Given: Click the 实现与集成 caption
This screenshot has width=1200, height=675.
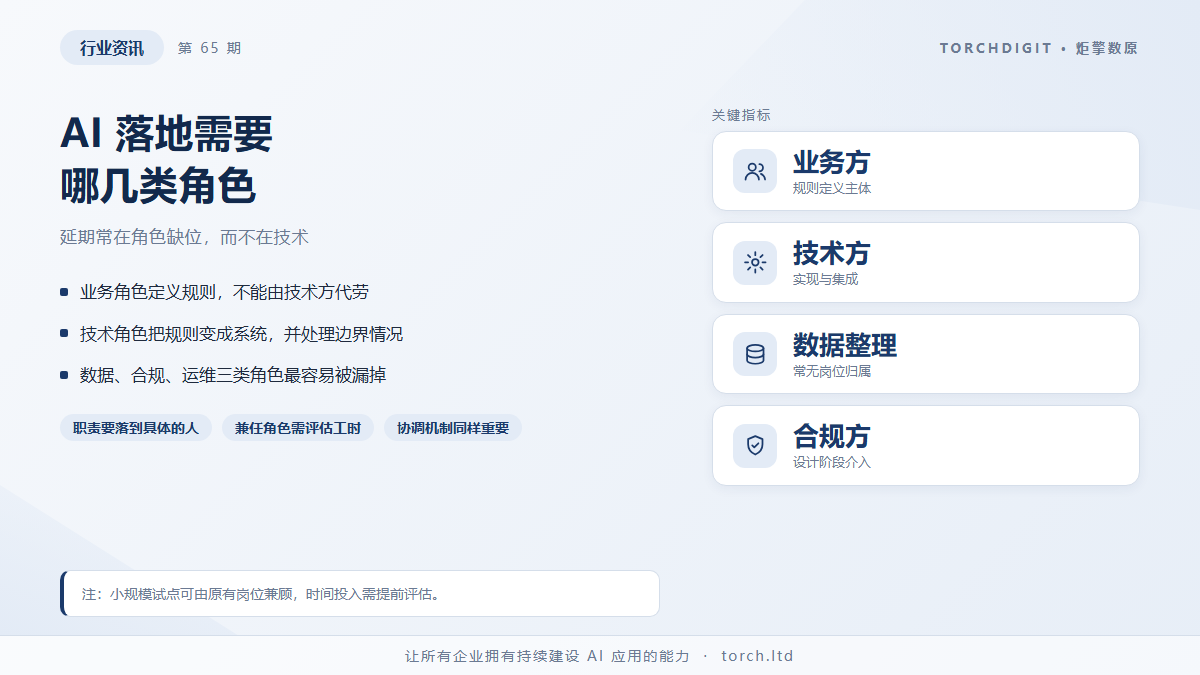Looking at the screenshot, I should click(x=826, y=279).
